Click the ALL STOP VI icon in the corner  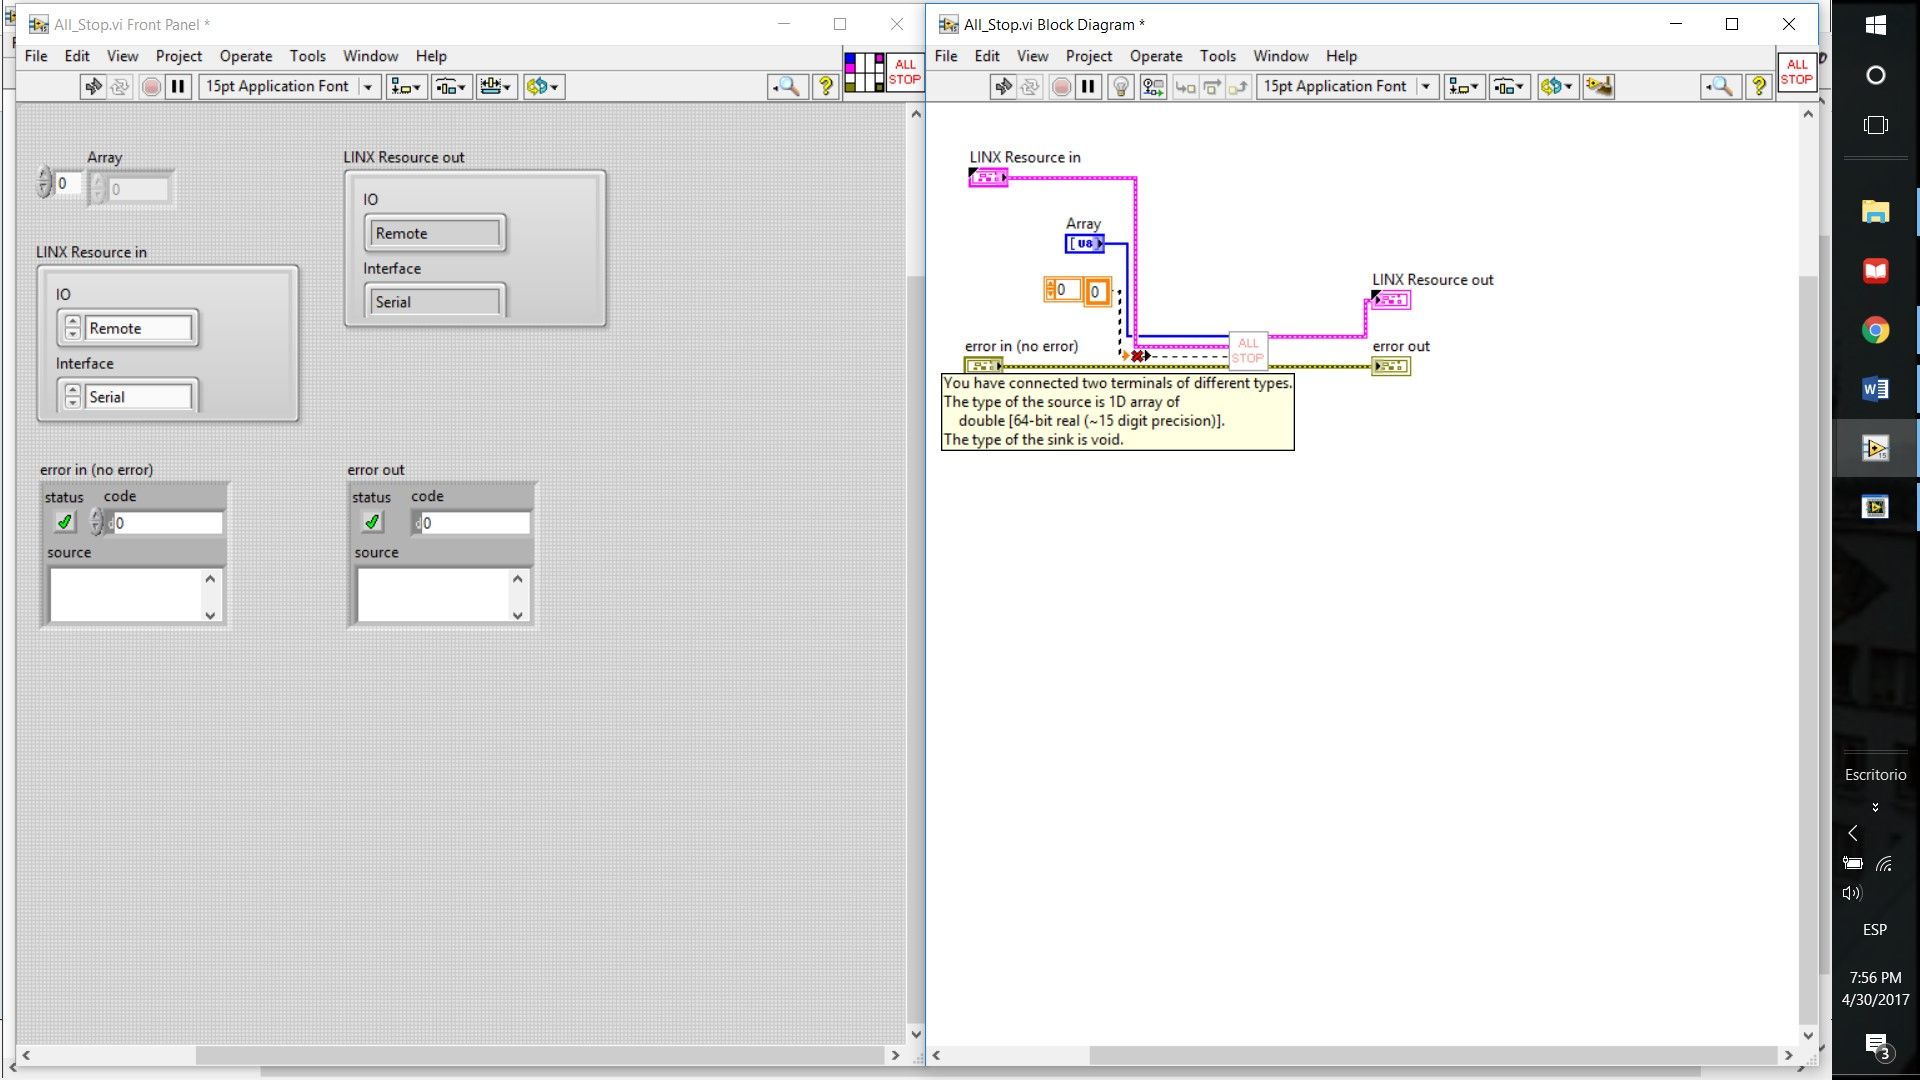pos(1796,73)
